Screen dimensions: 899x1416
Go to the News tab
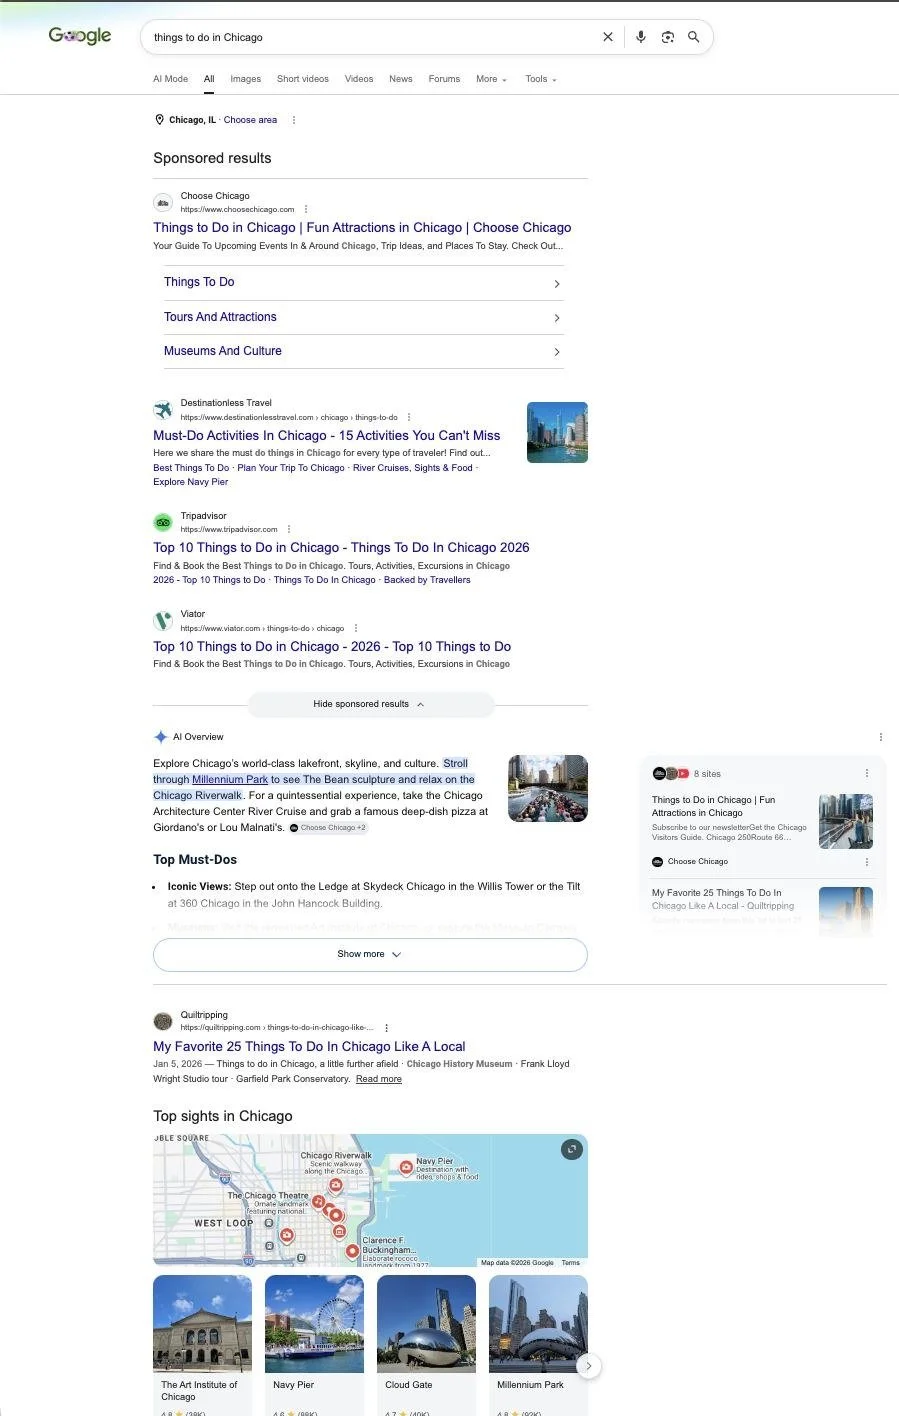click(x=401, y=79)
